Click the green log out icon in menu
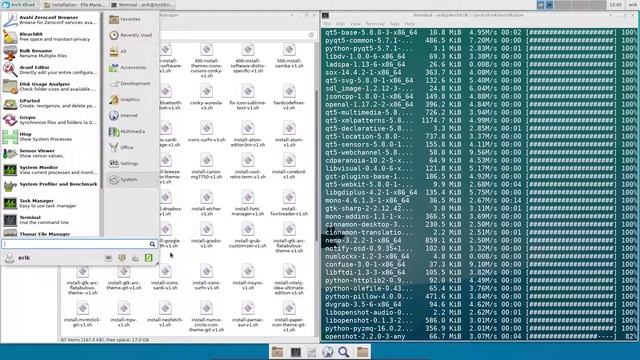Screen dimensions: 640x360 tap(149, 258)
